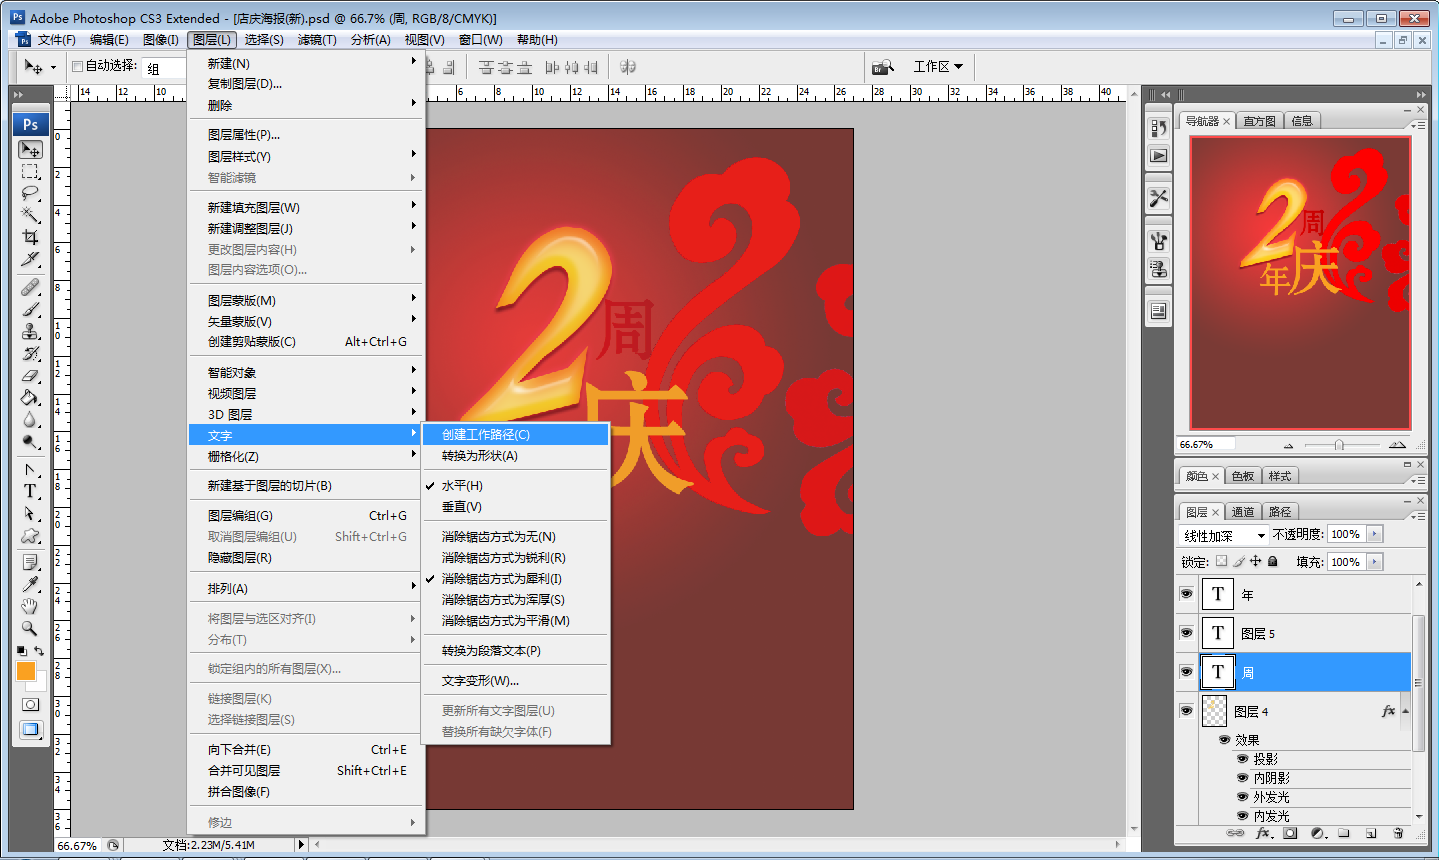Toggle the lock all padlock icon
1440x860 pixels.
coord(1273,562)
